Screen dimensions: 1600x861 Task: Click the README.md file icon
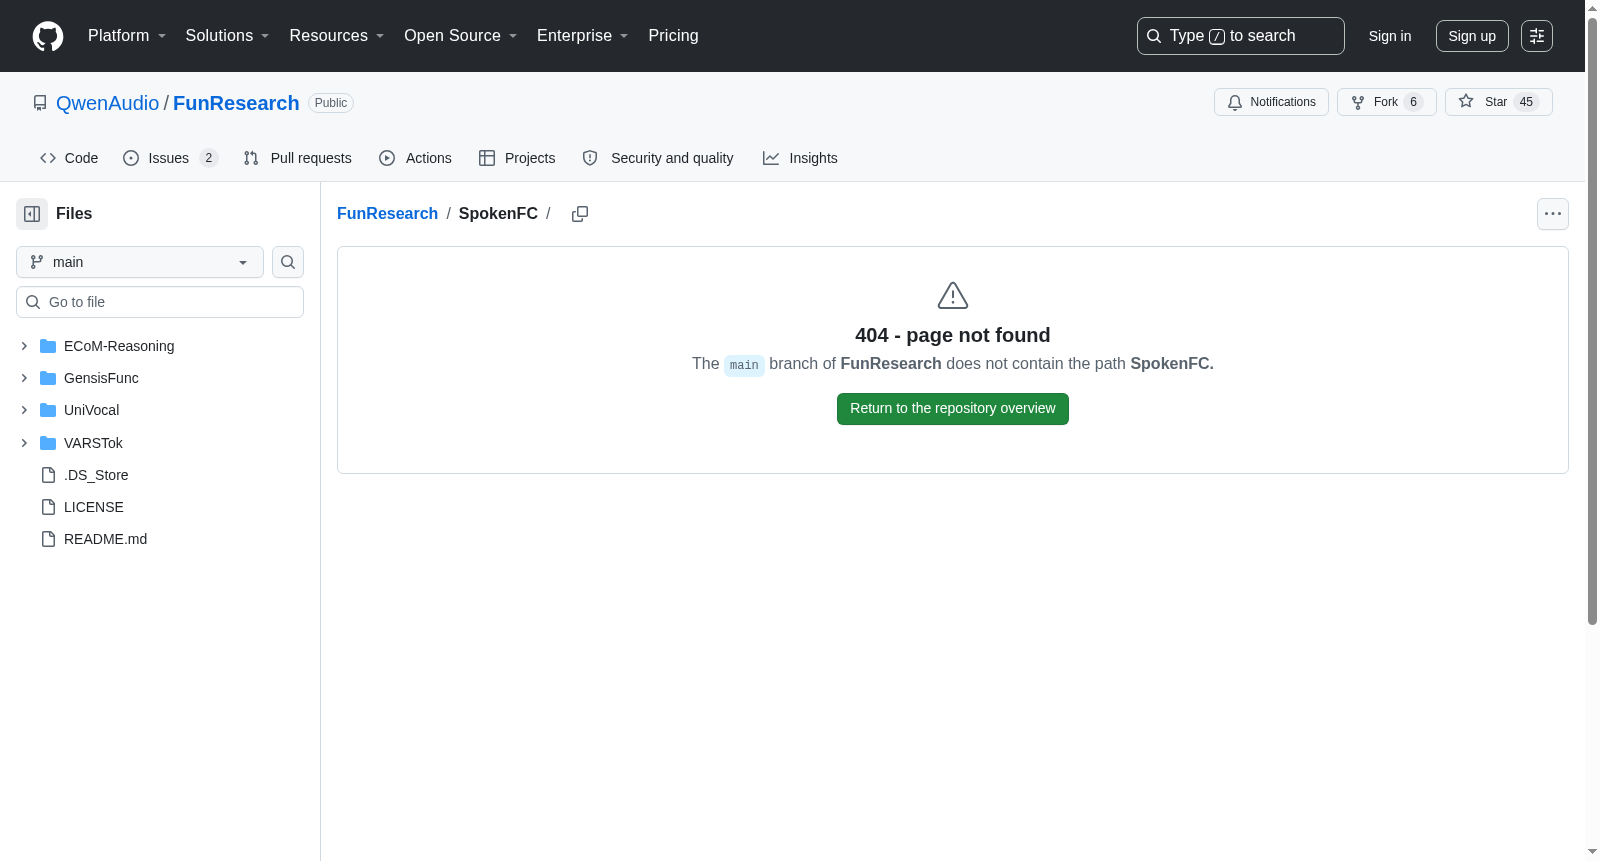tap(48, 539)
